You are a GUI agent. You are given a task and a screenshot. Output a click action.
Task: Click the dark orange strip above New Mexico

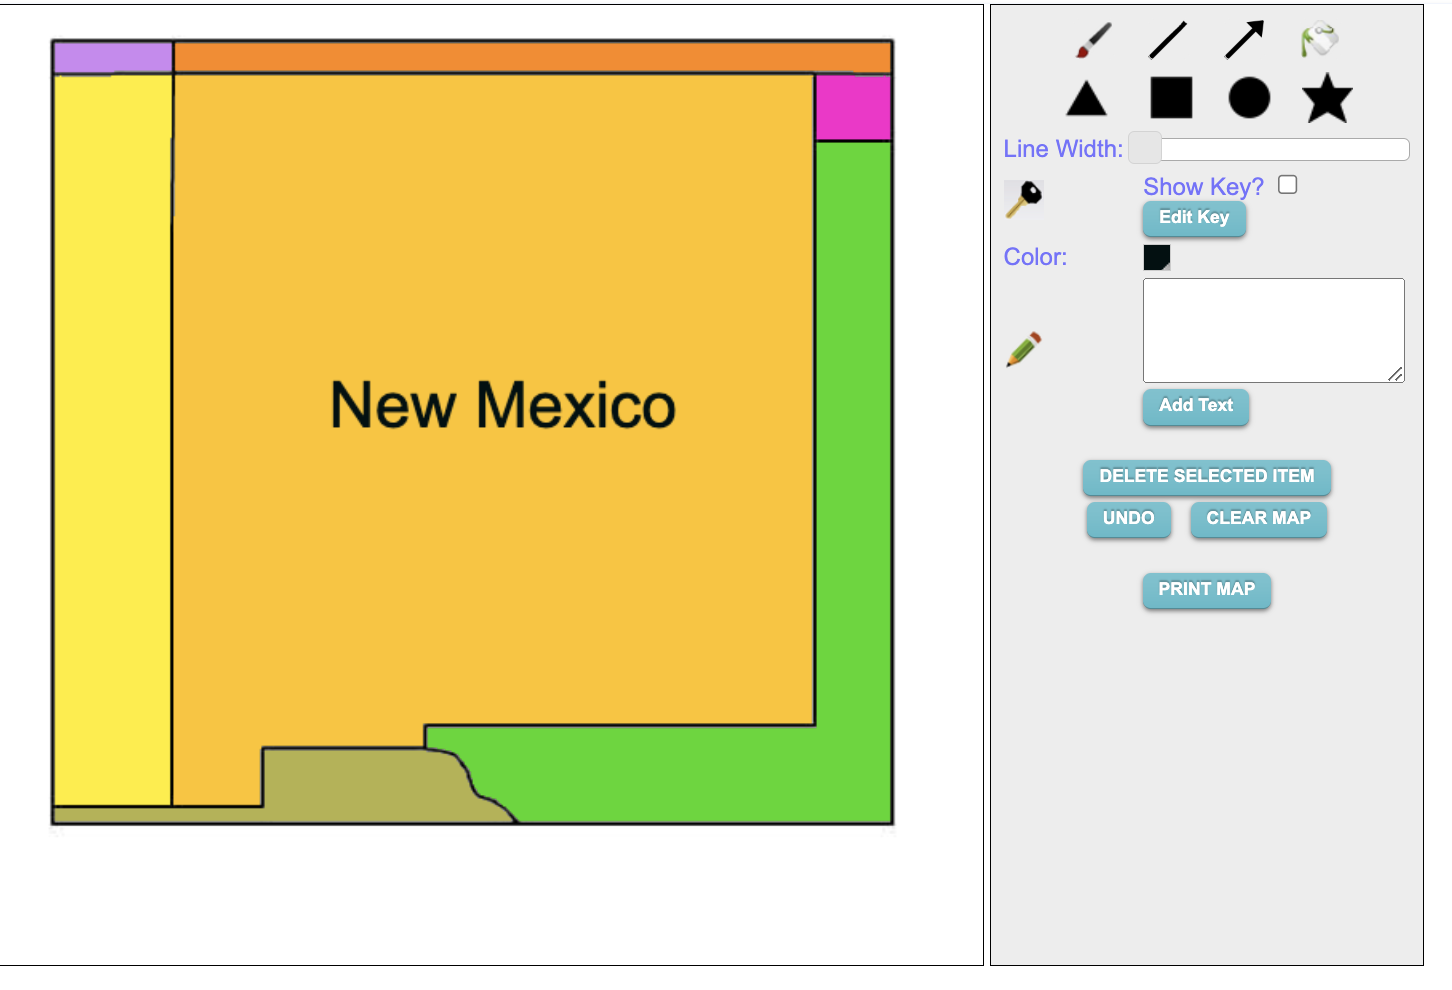(x=532, y=57)
